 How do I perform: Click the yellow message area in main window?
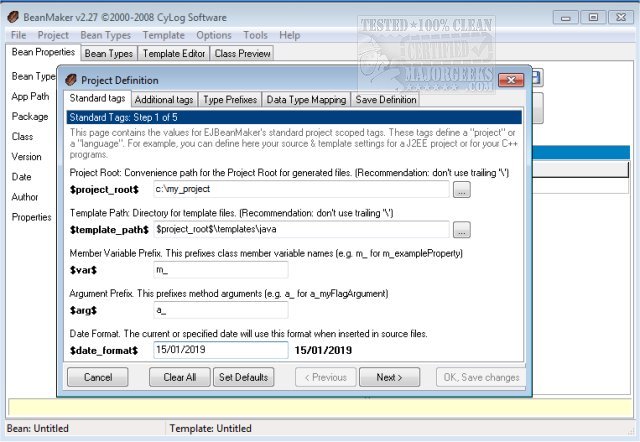(x=320, y=409)
